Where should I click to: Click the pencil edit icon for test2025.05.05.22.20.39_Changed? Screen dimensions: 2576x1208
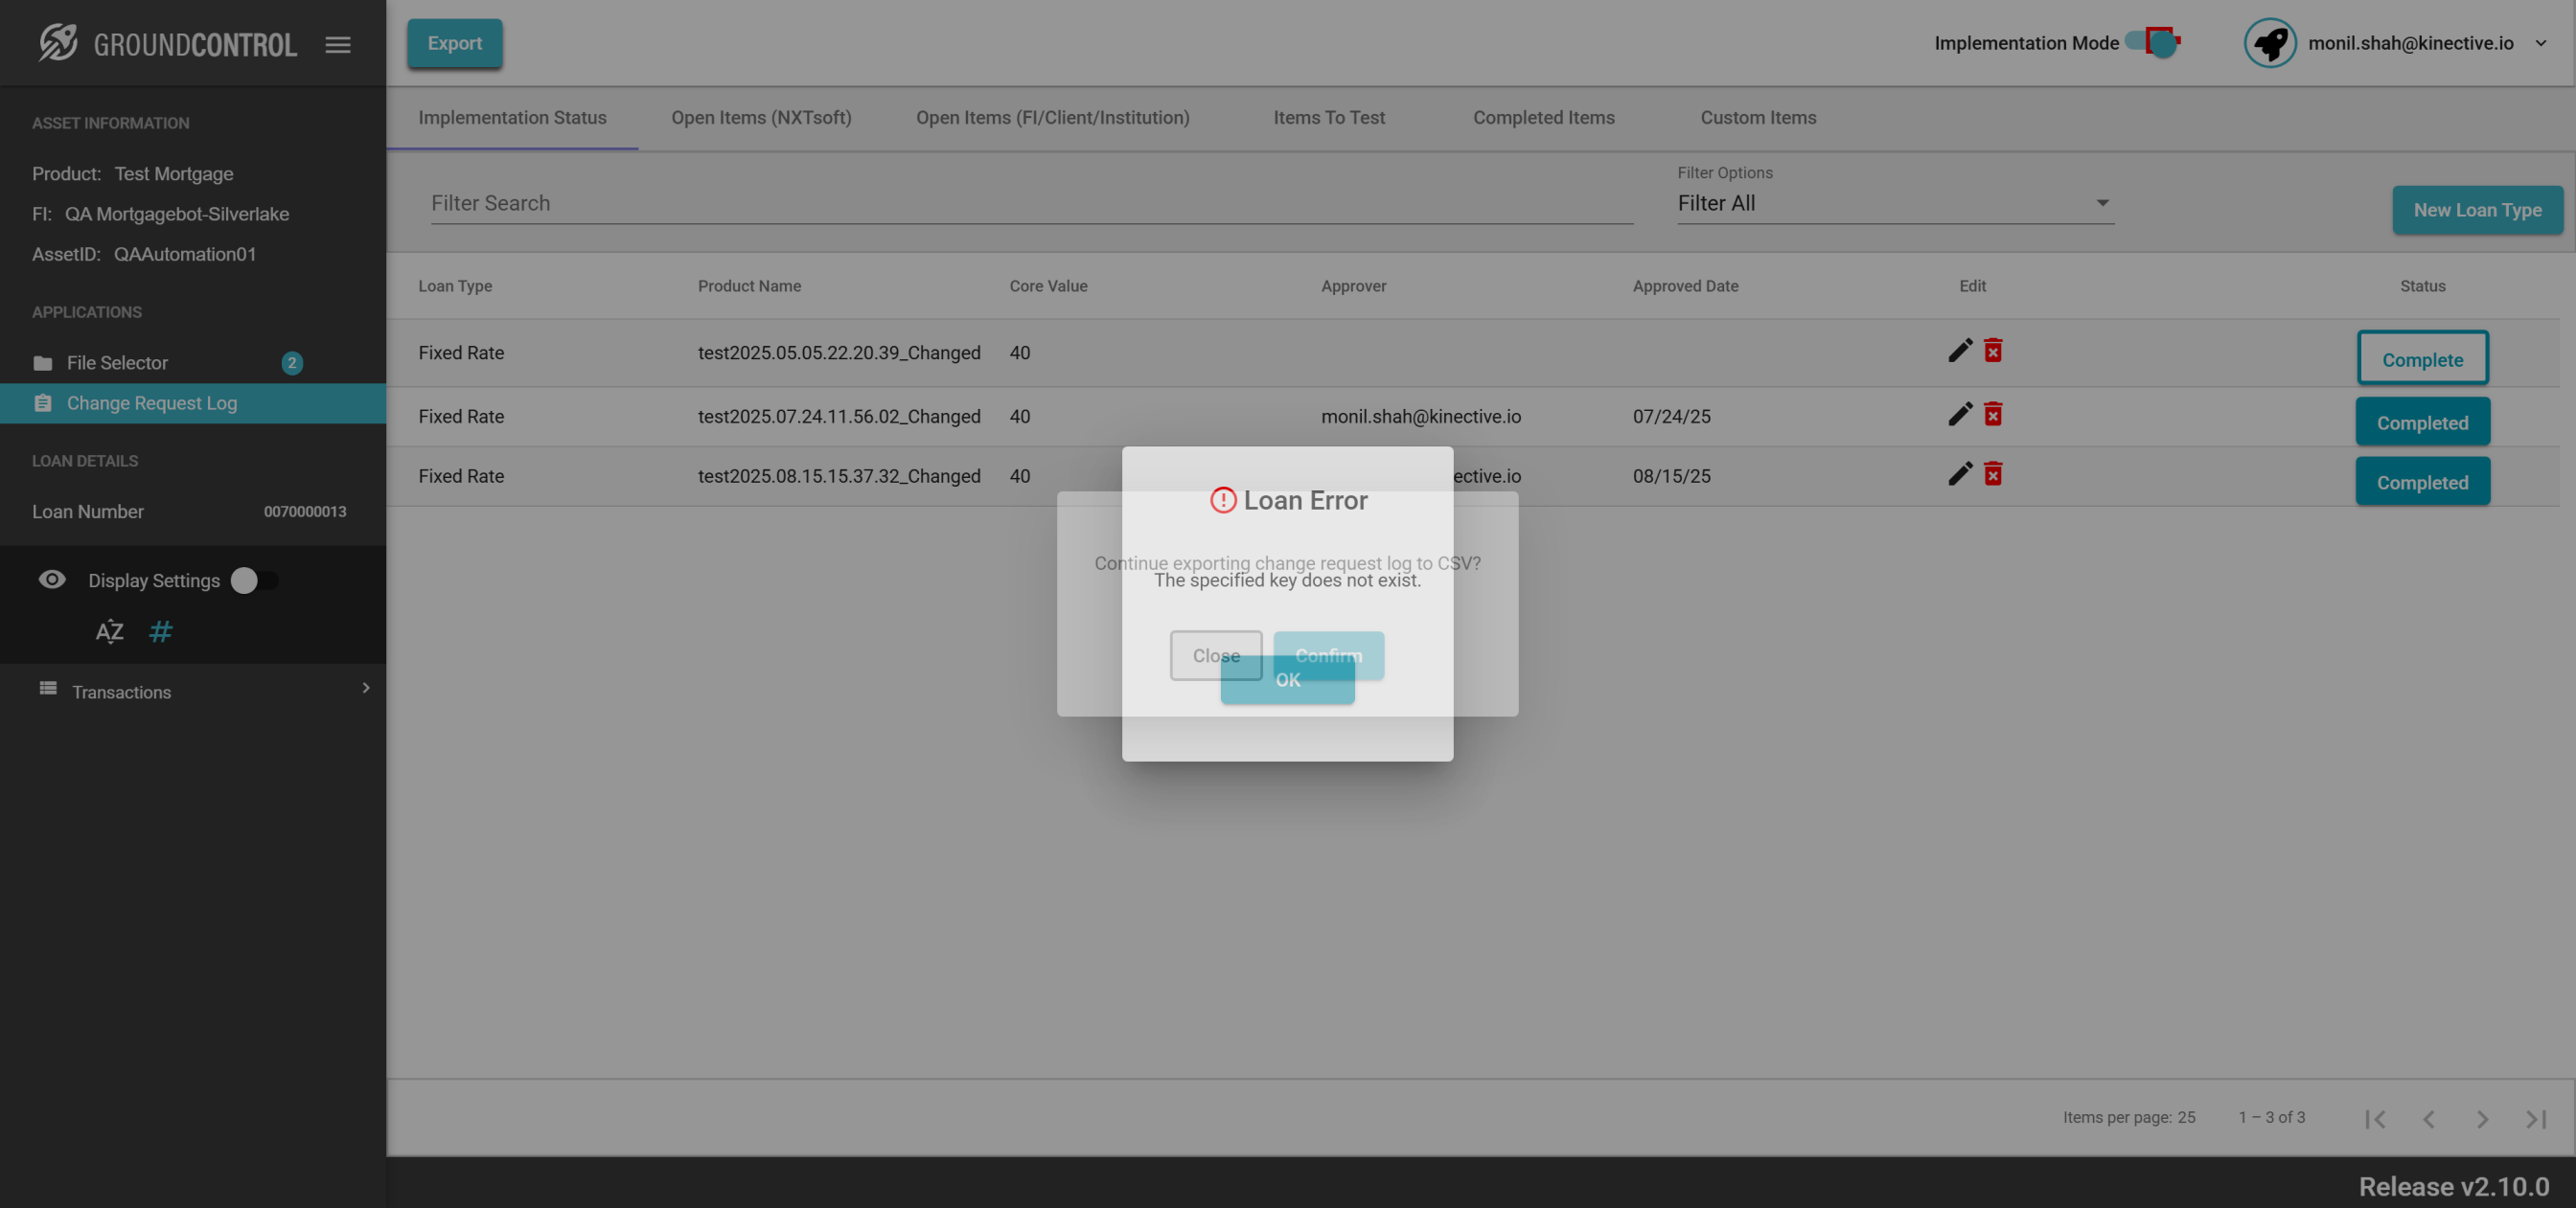pos(1960,351)
